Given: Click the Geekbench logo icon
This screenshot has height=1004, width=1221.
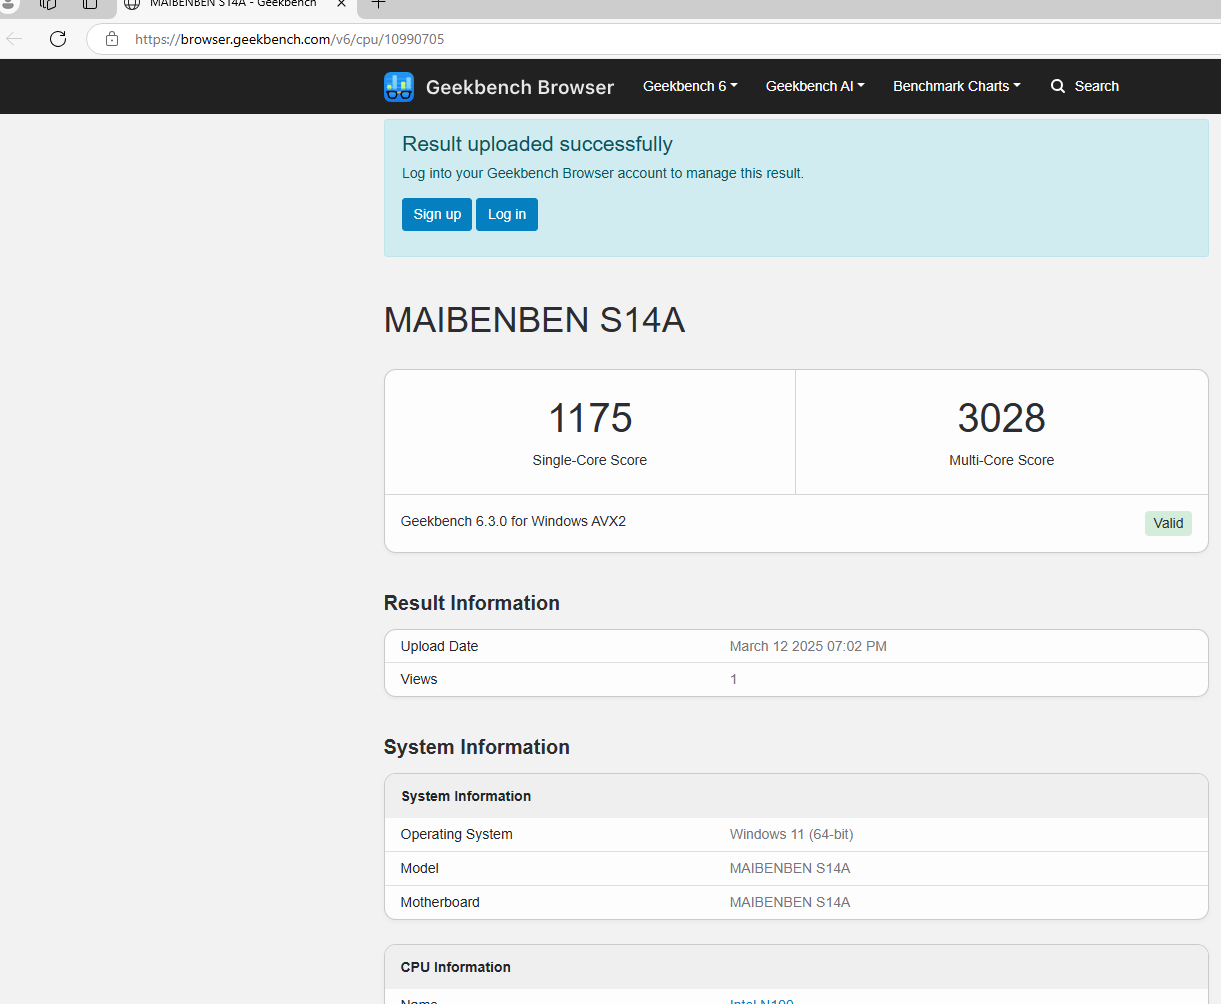Looking at the screenshot, I should click(x=399, y=87).
